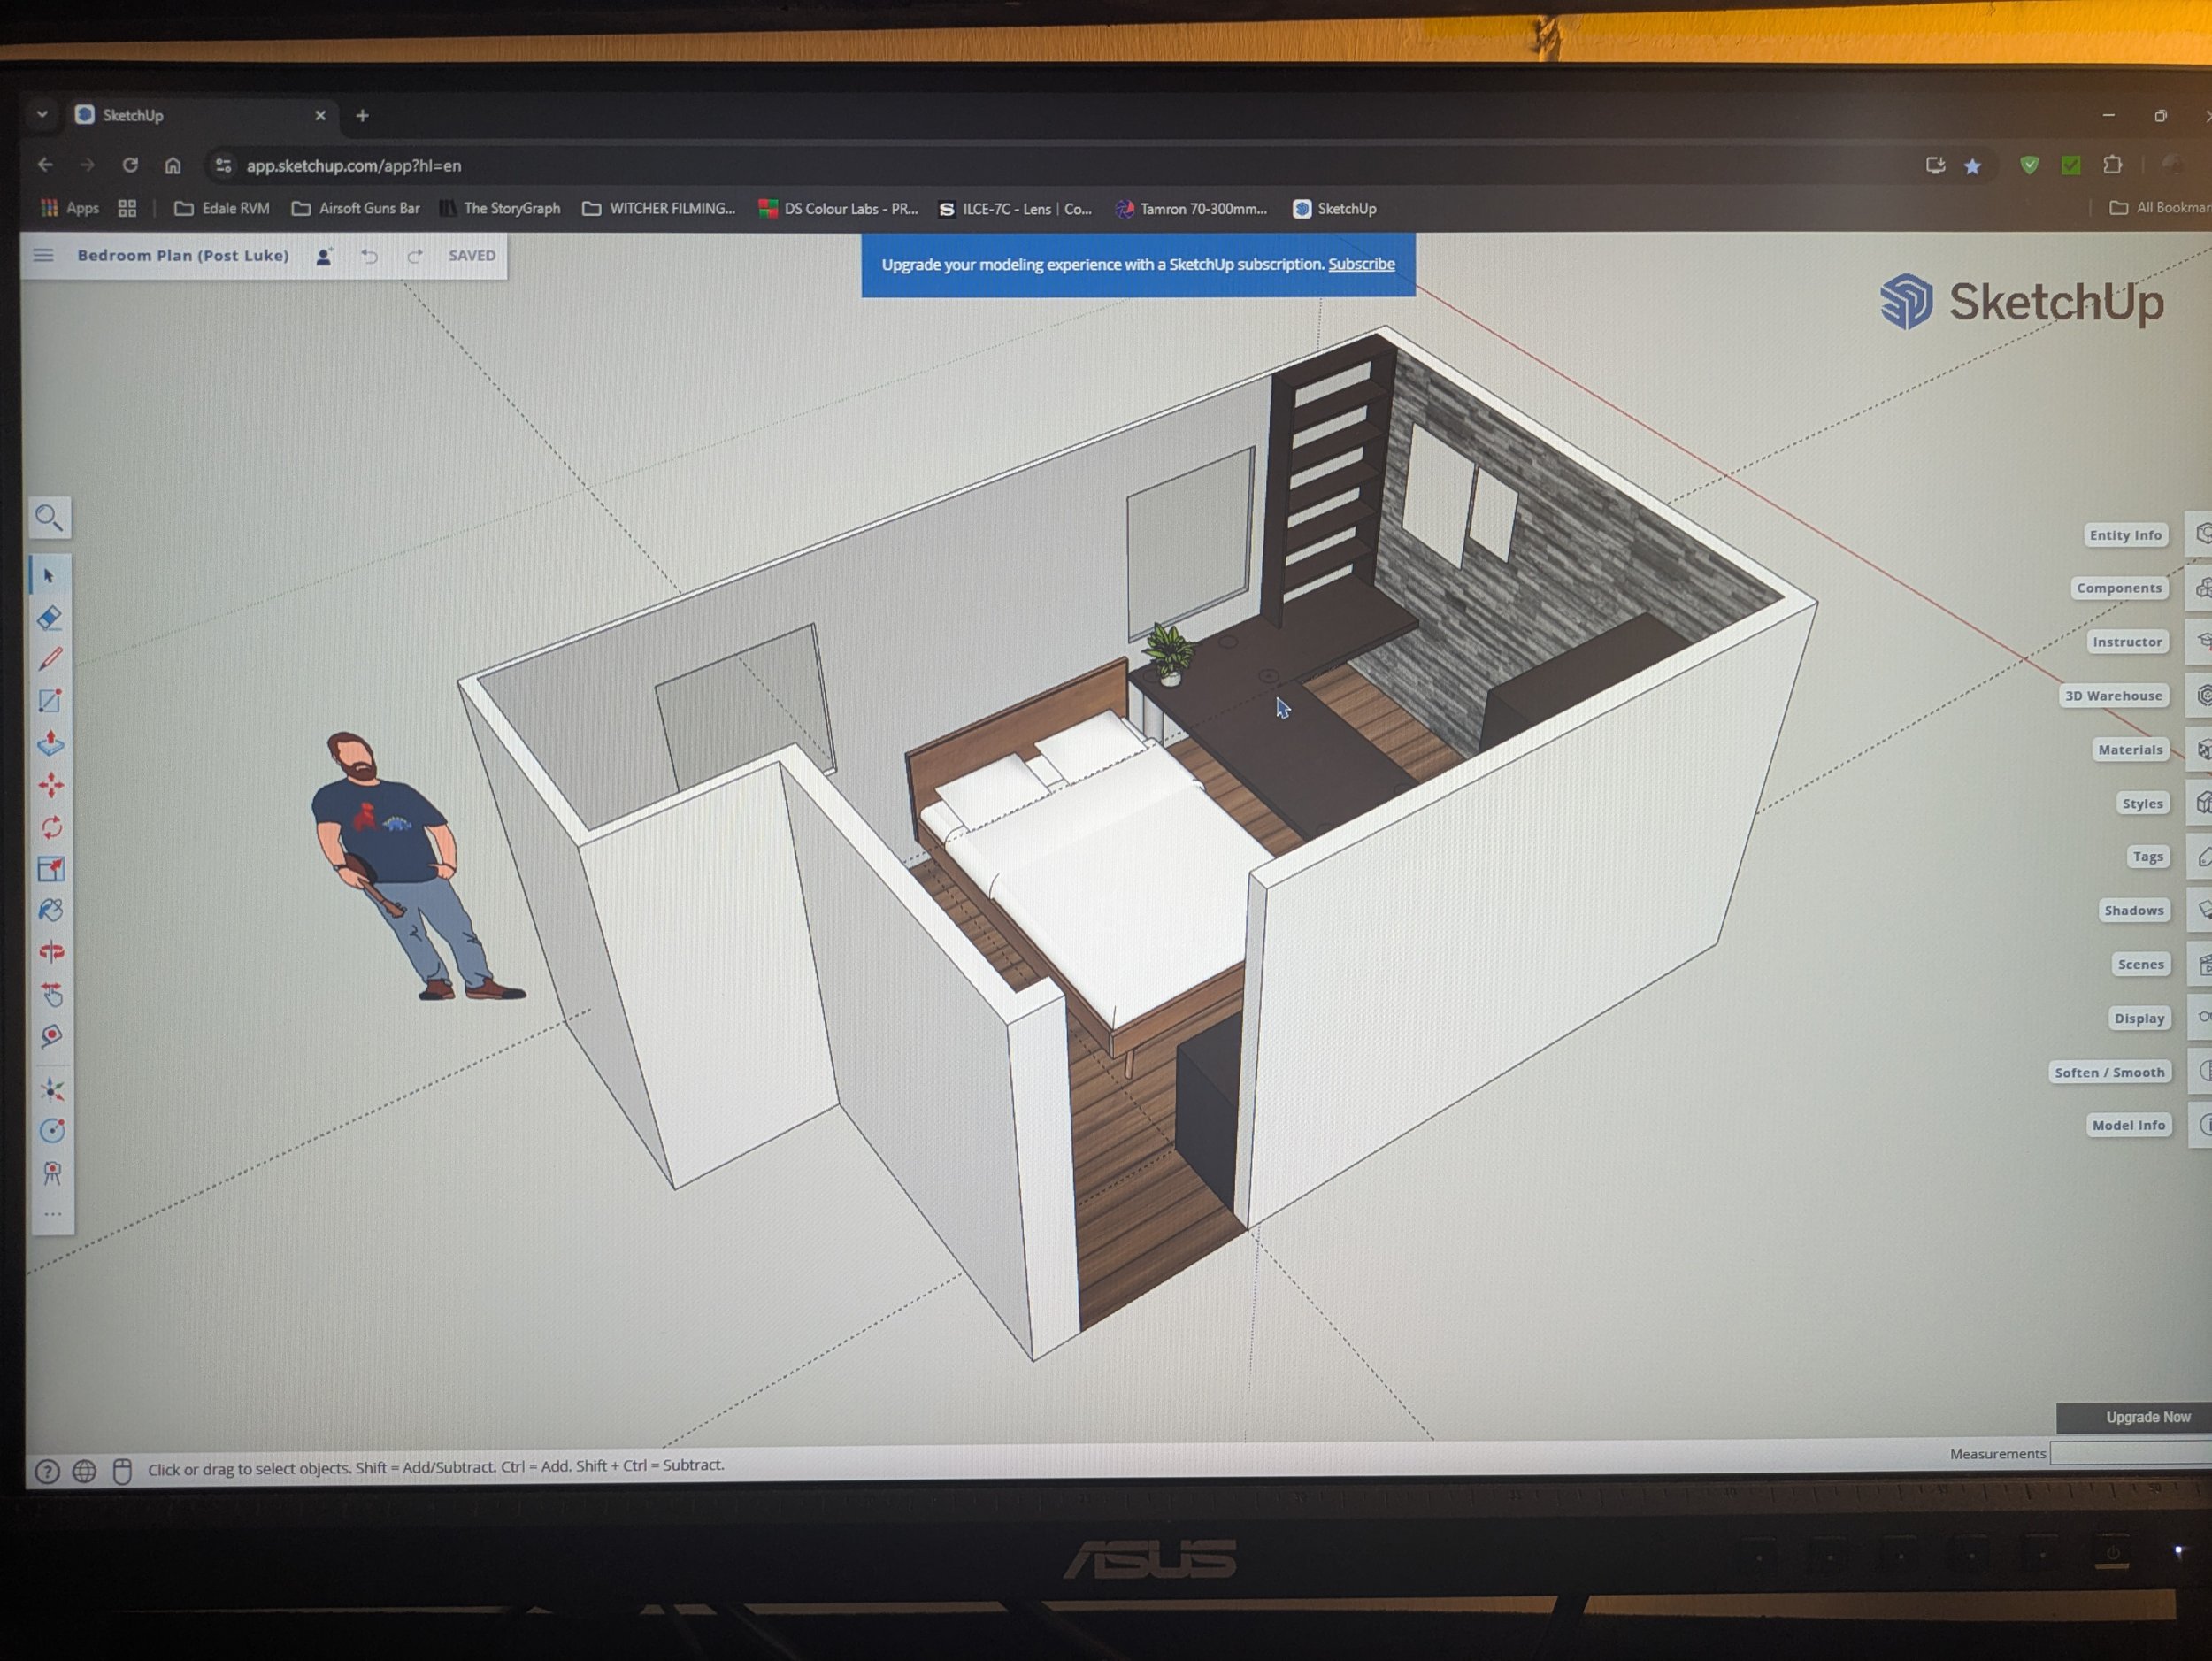Expand the more tools ellipsis

tap(52, 1214)
